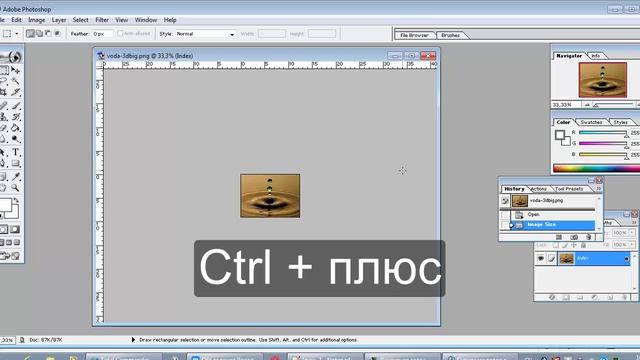
Task: Switch to the Tool Presets tab
Action: click(x=569, y=189)
